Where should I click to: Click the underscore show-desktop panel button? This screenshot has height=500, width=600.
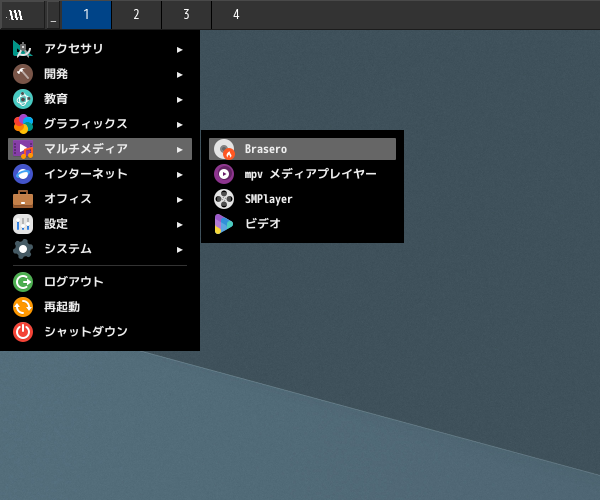[x=53, y=15]
